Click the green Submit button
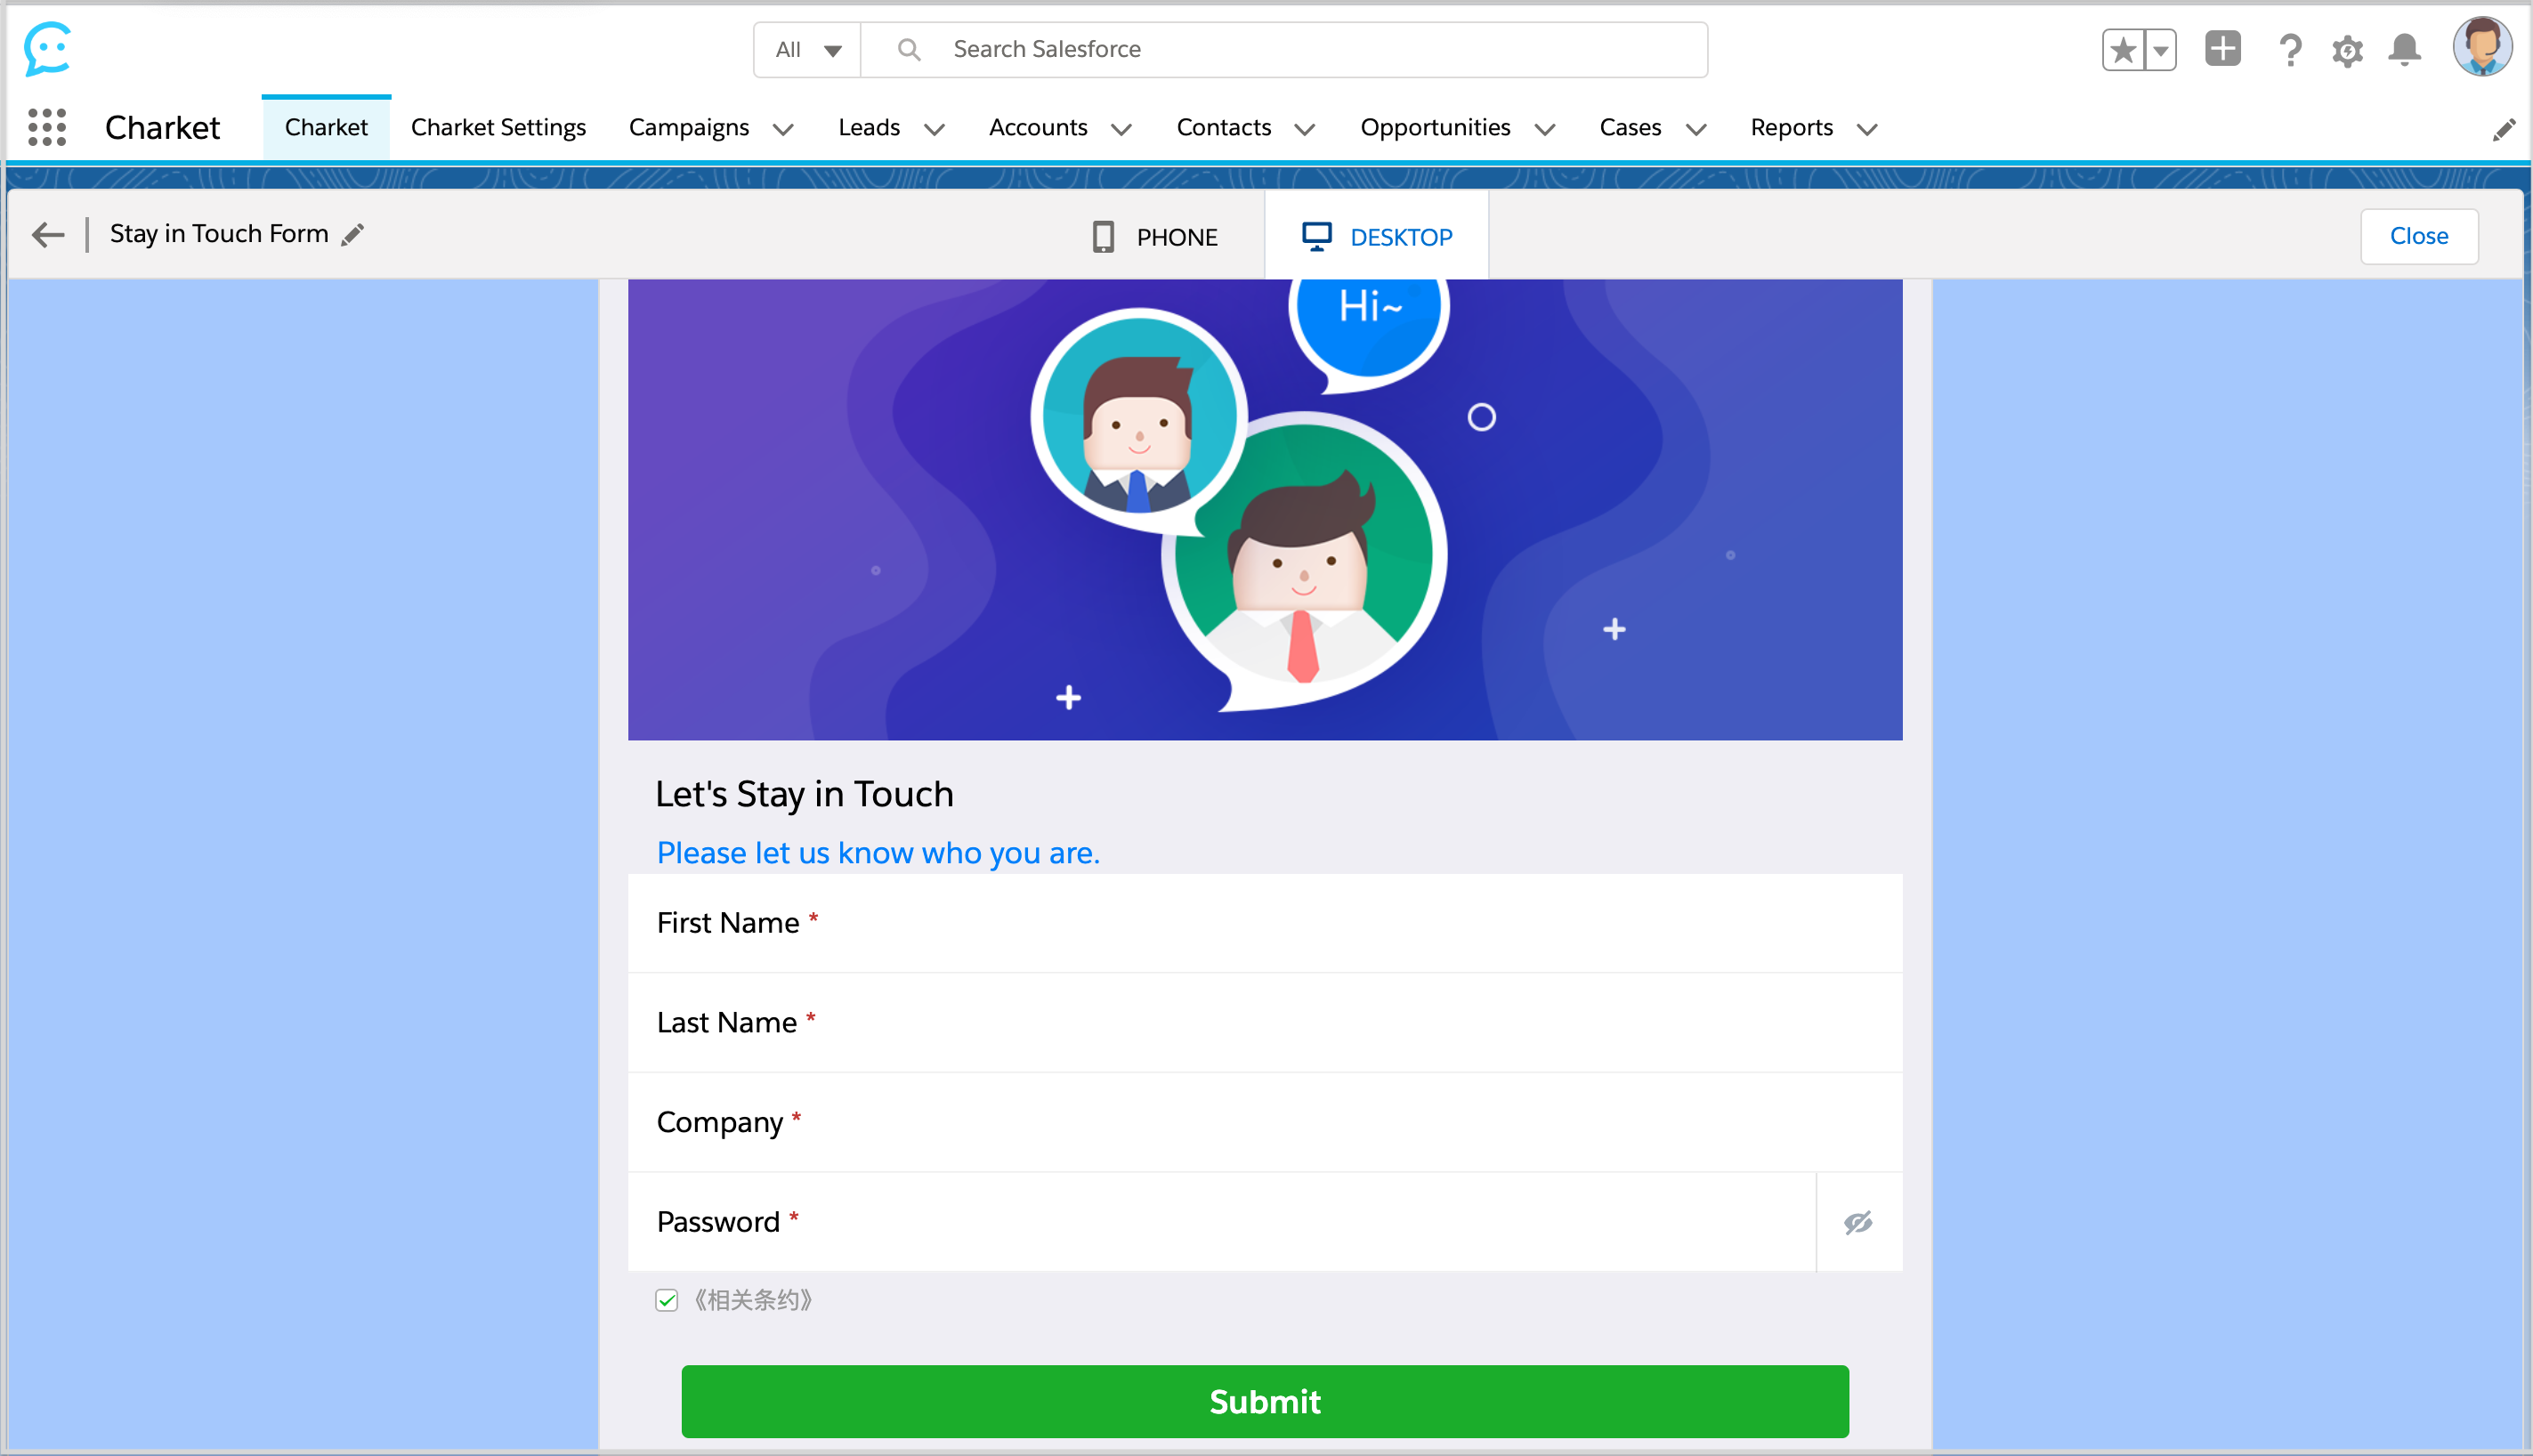Screen dimensions: 2533x1456 click(x=1265, y=1401)
